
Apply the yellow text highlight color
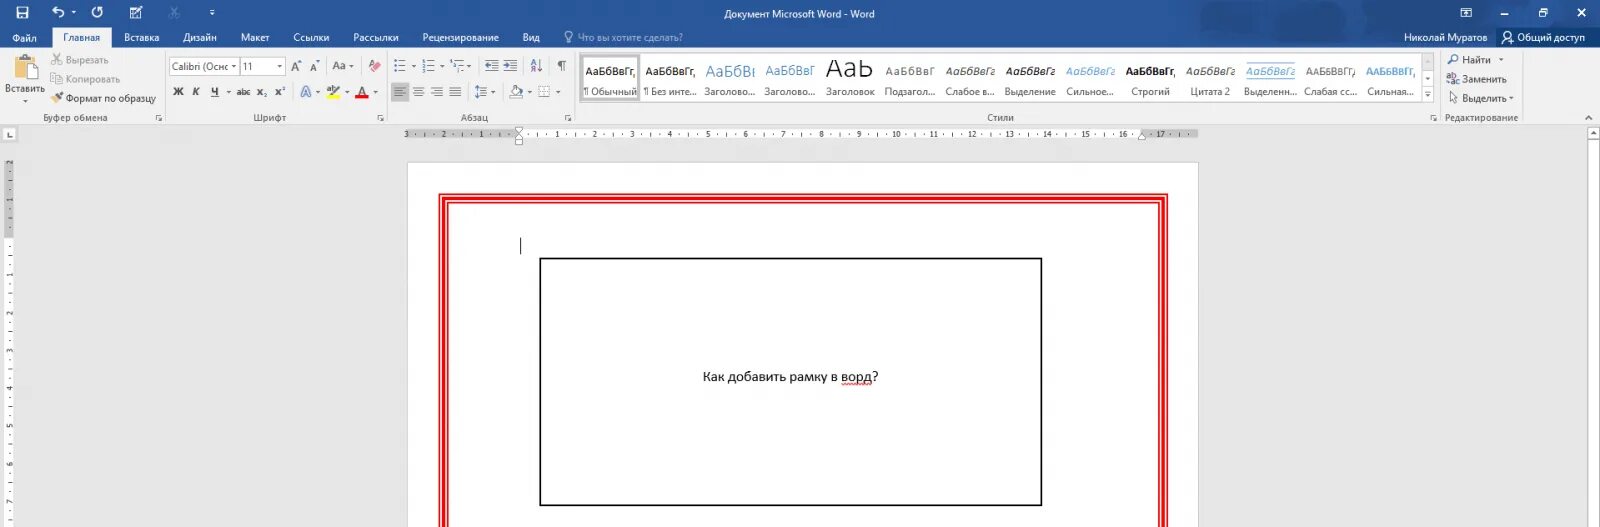[x=334, y=92]
